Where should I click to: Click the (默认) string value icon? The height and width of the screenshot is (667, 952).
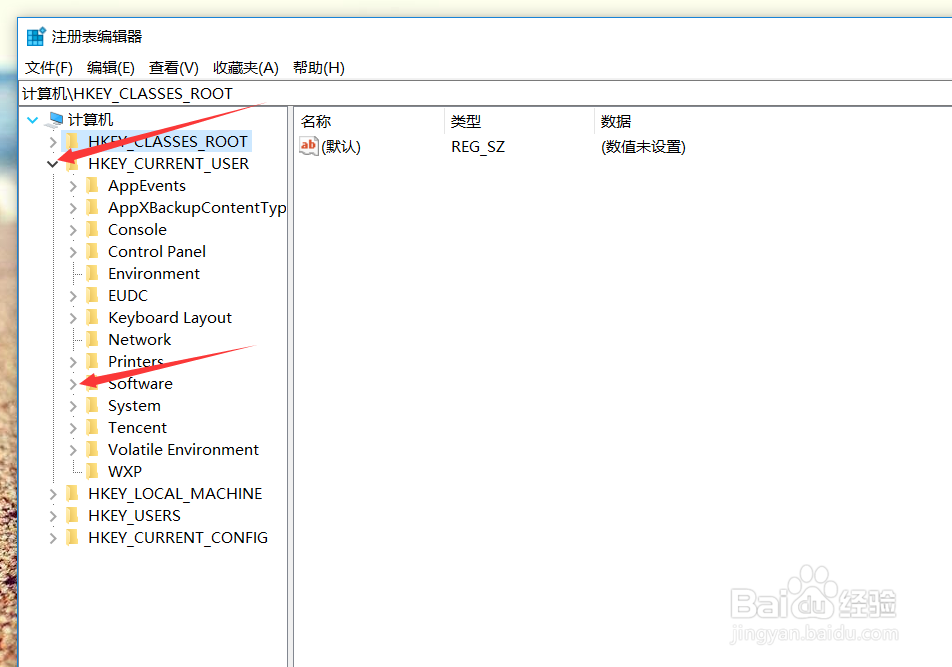[x=306, y=146]
